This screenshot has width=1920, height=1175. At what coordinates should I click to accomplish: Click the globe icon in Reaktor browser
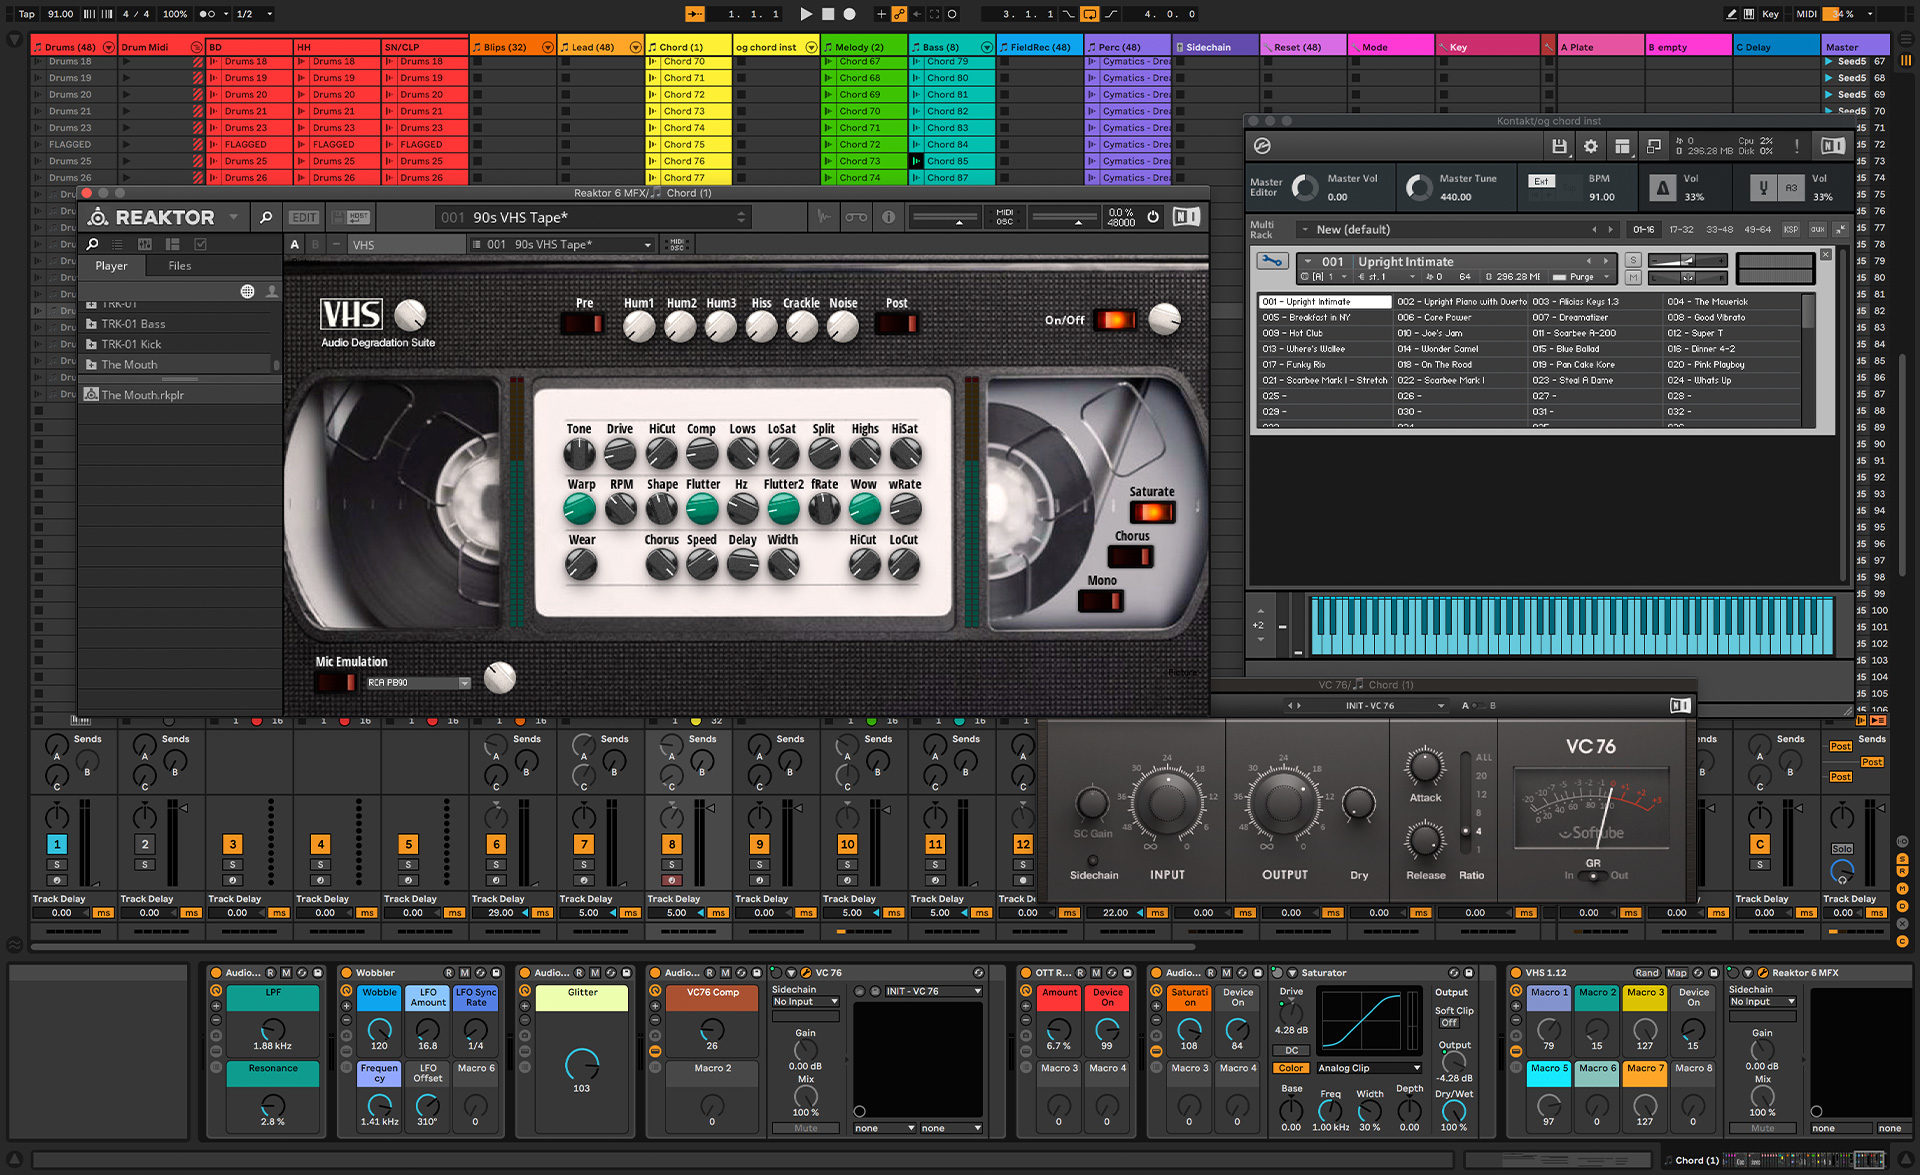[246, 293]
